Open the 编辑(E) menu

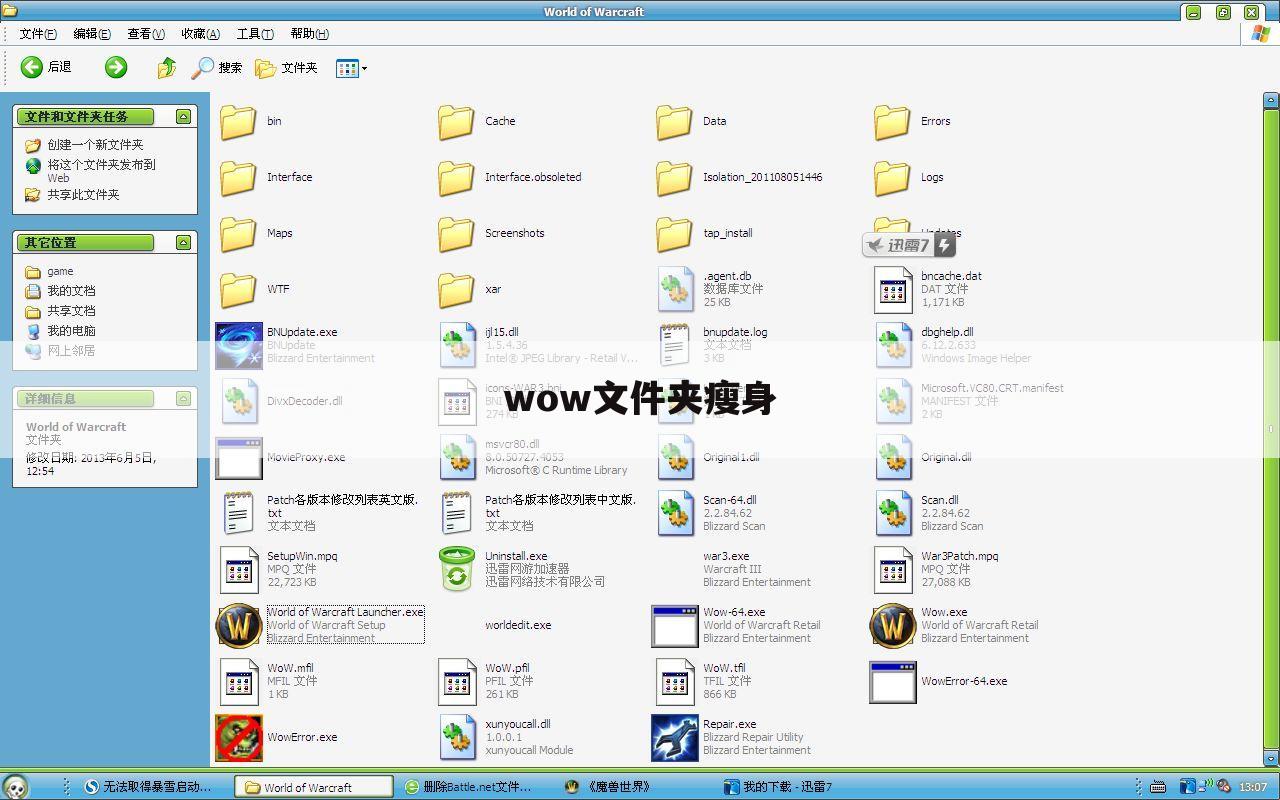tap(92, 33)
